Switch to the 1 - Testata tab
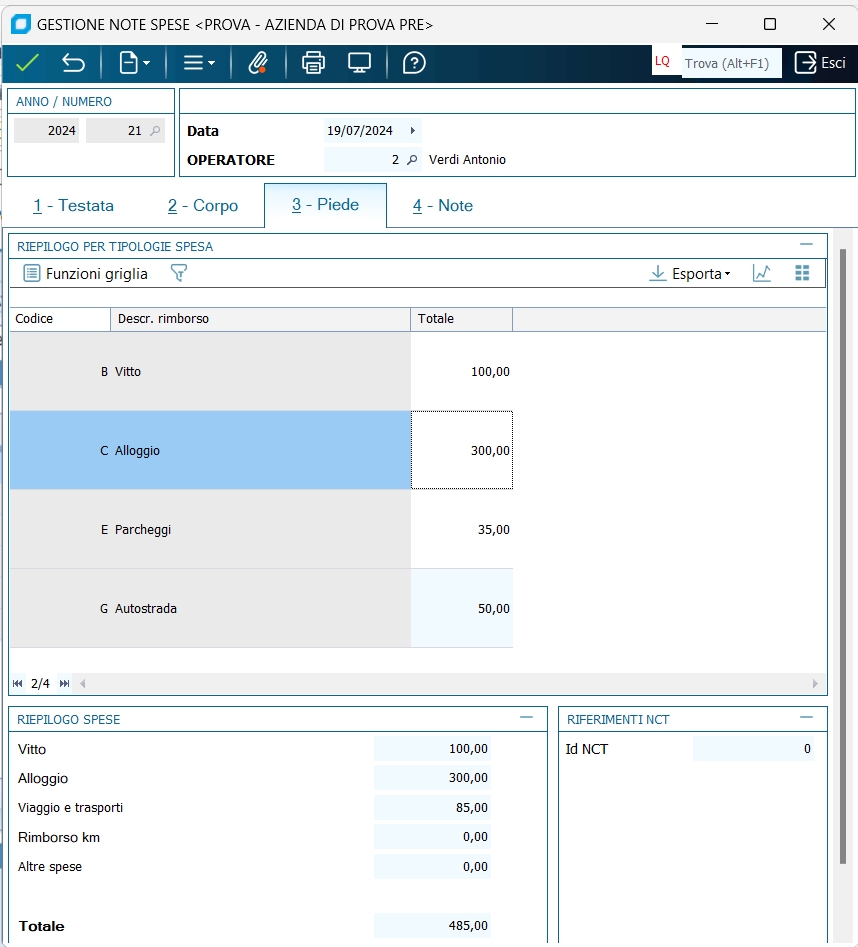Image resolution: width=858 pixels, height=947 pixels. coord(74,205)
